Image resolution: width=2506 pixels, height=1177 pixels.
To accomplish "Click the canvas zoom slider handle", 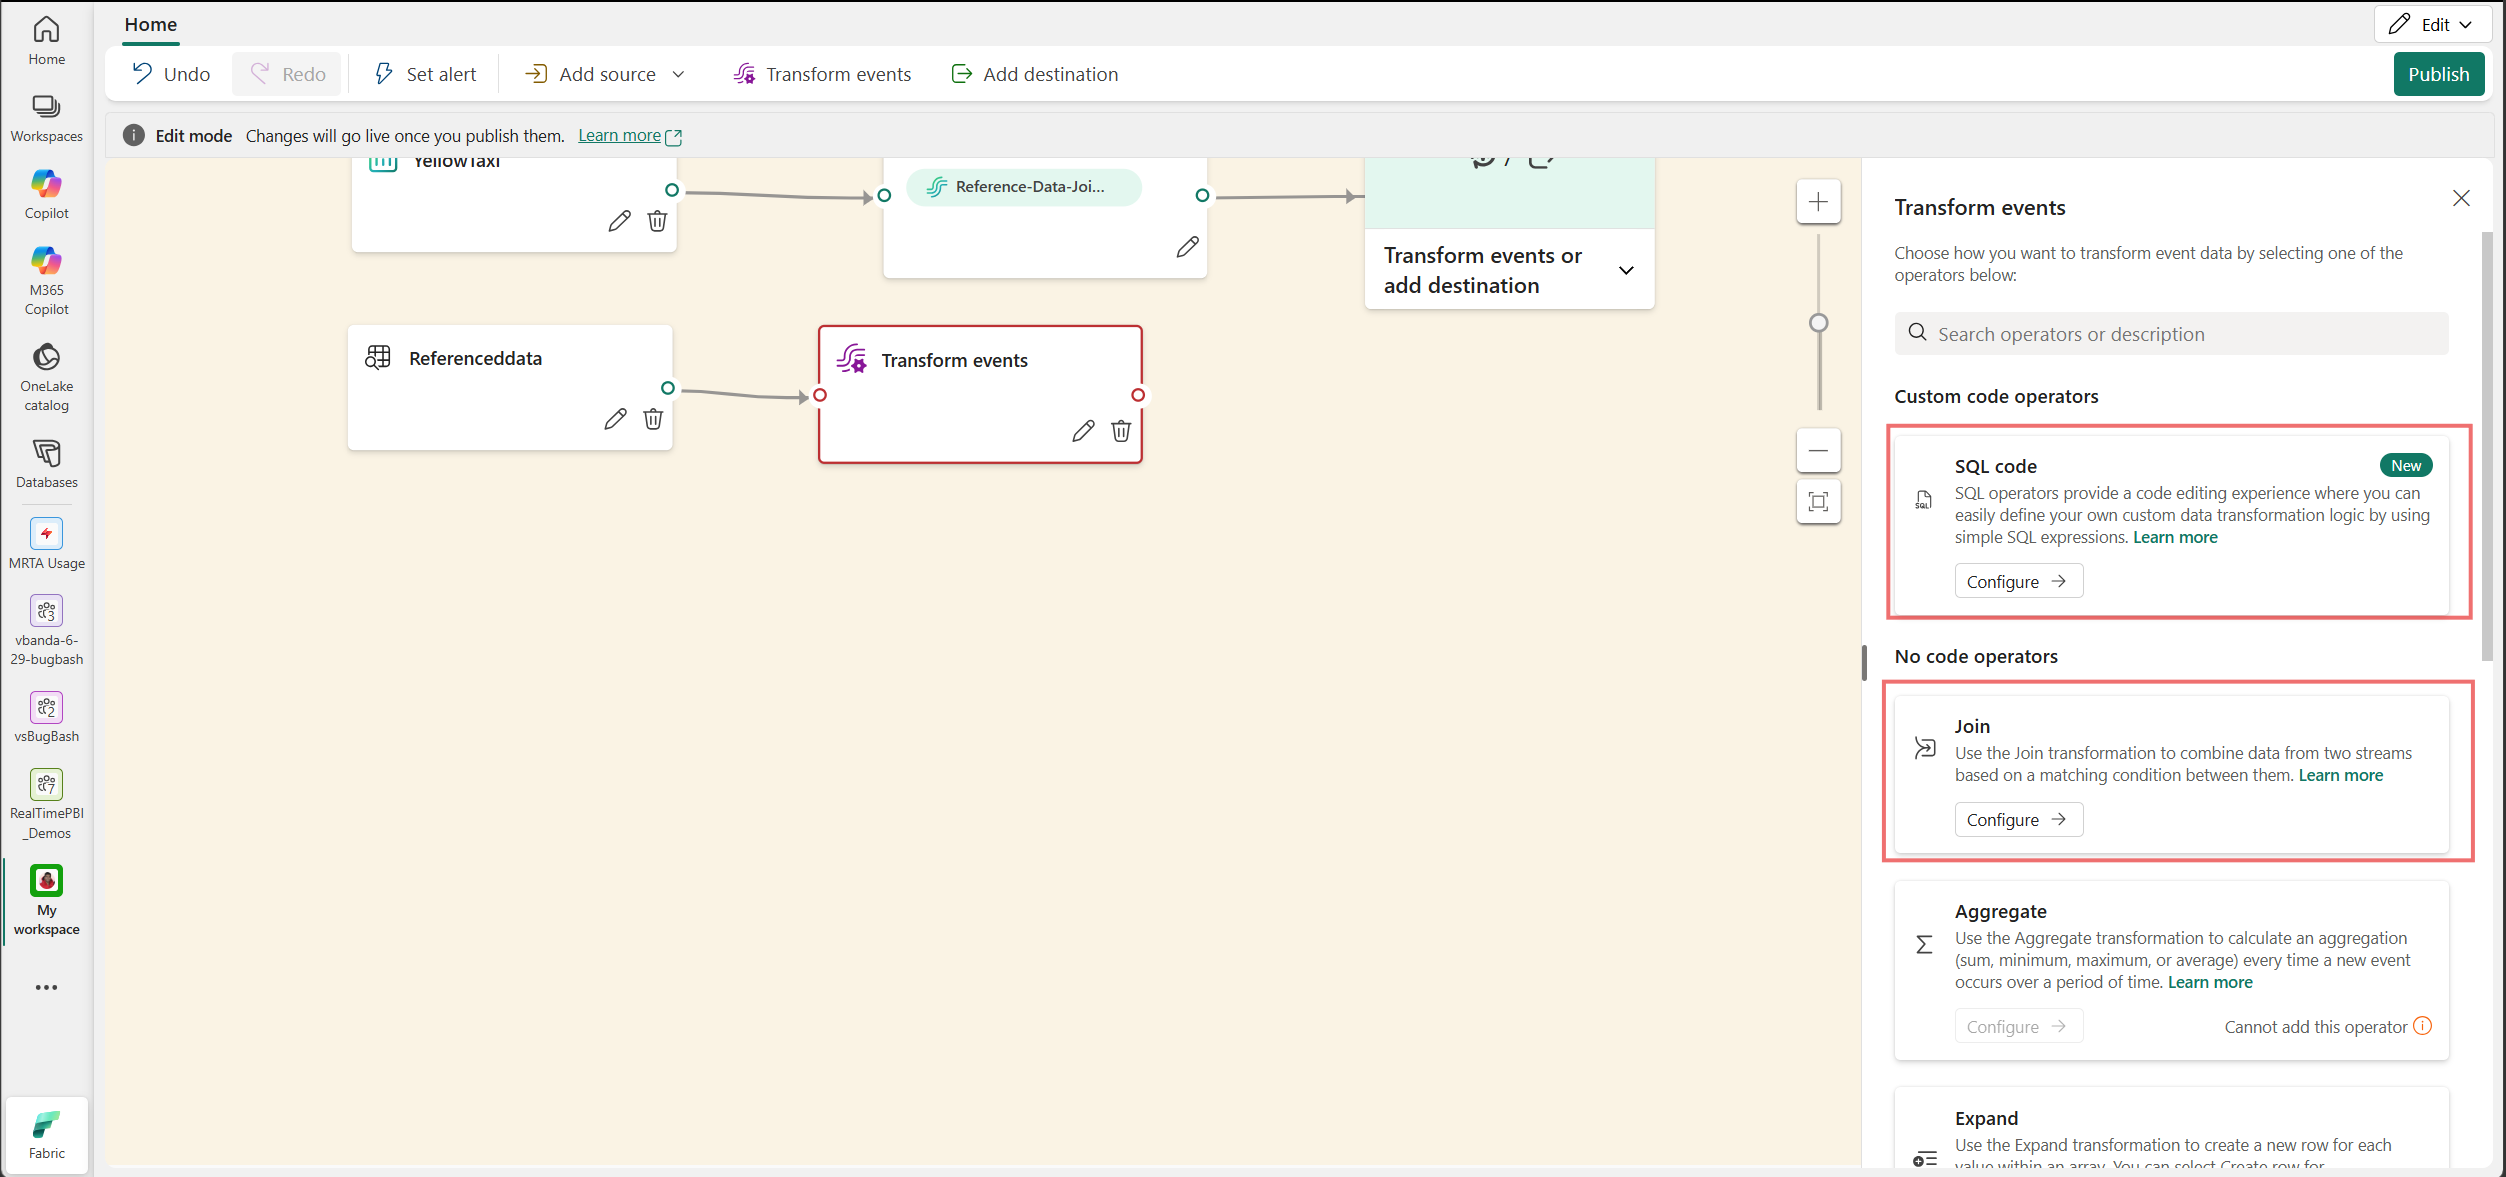I will pyautogui.click(x=1818, y=323).
